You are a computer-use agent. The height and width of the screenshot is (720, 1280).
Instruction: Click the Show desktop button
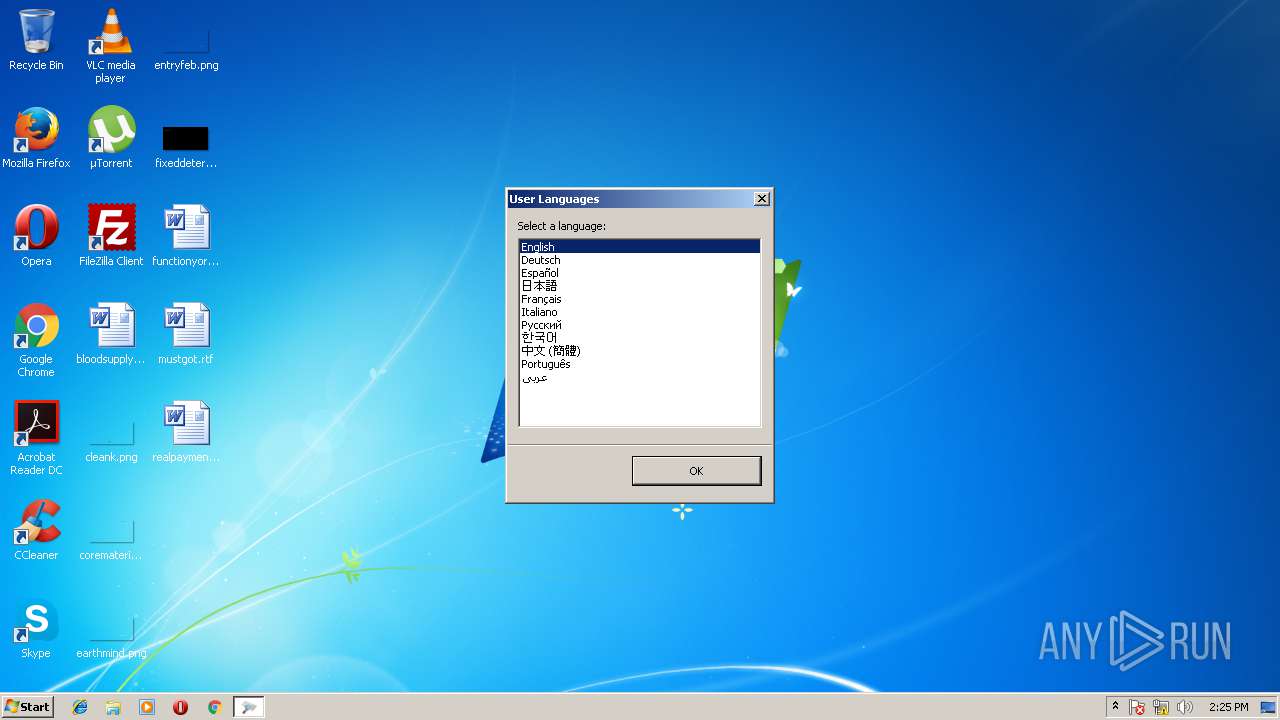coord(1270,707)
